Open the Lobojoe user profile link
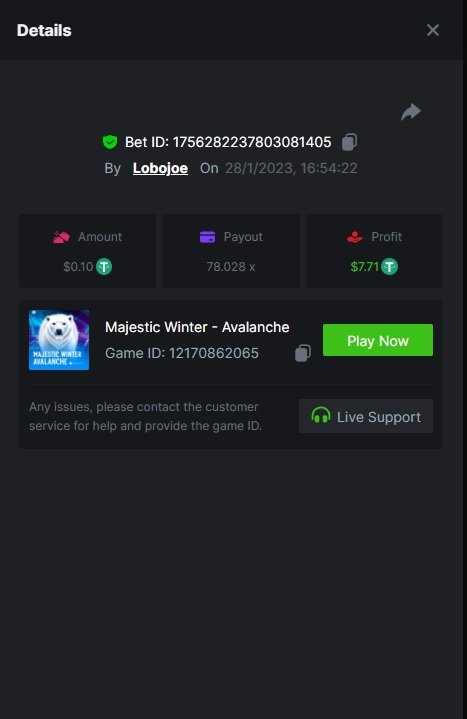467x719 pixels. (160, 168)
